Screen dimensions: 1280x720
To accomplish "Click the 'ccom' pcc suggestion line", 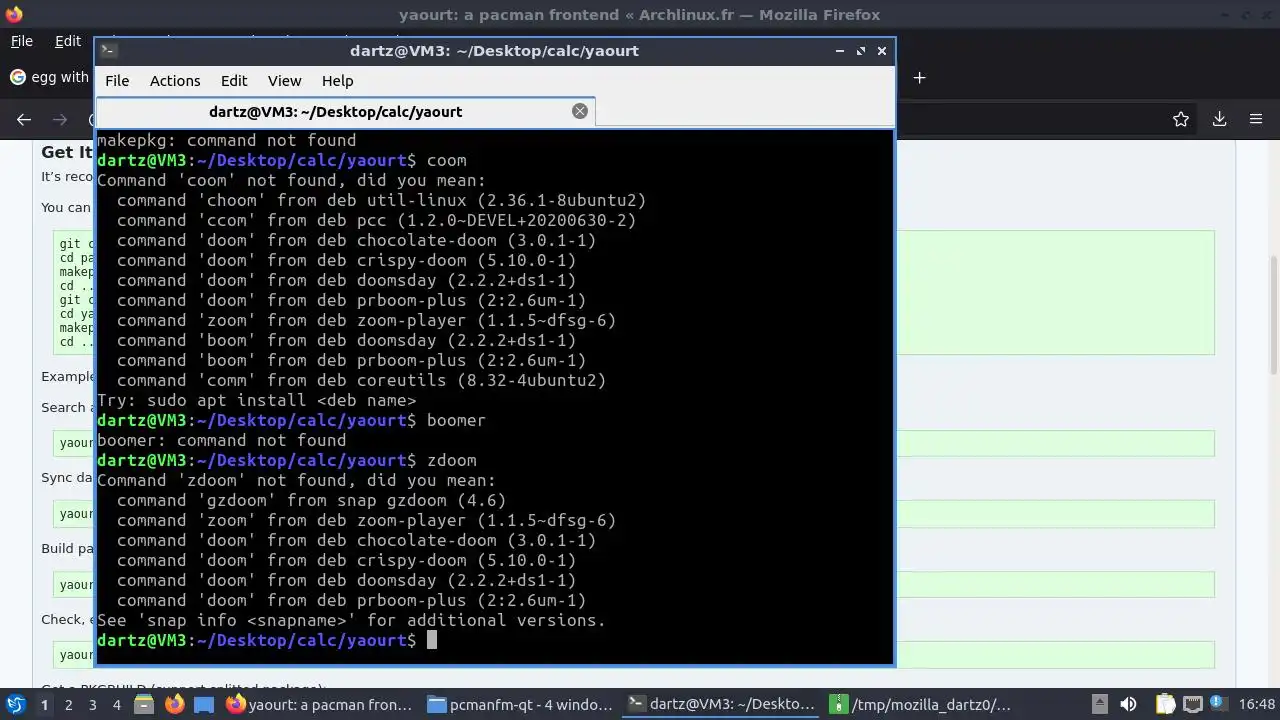I will point(376,220).
